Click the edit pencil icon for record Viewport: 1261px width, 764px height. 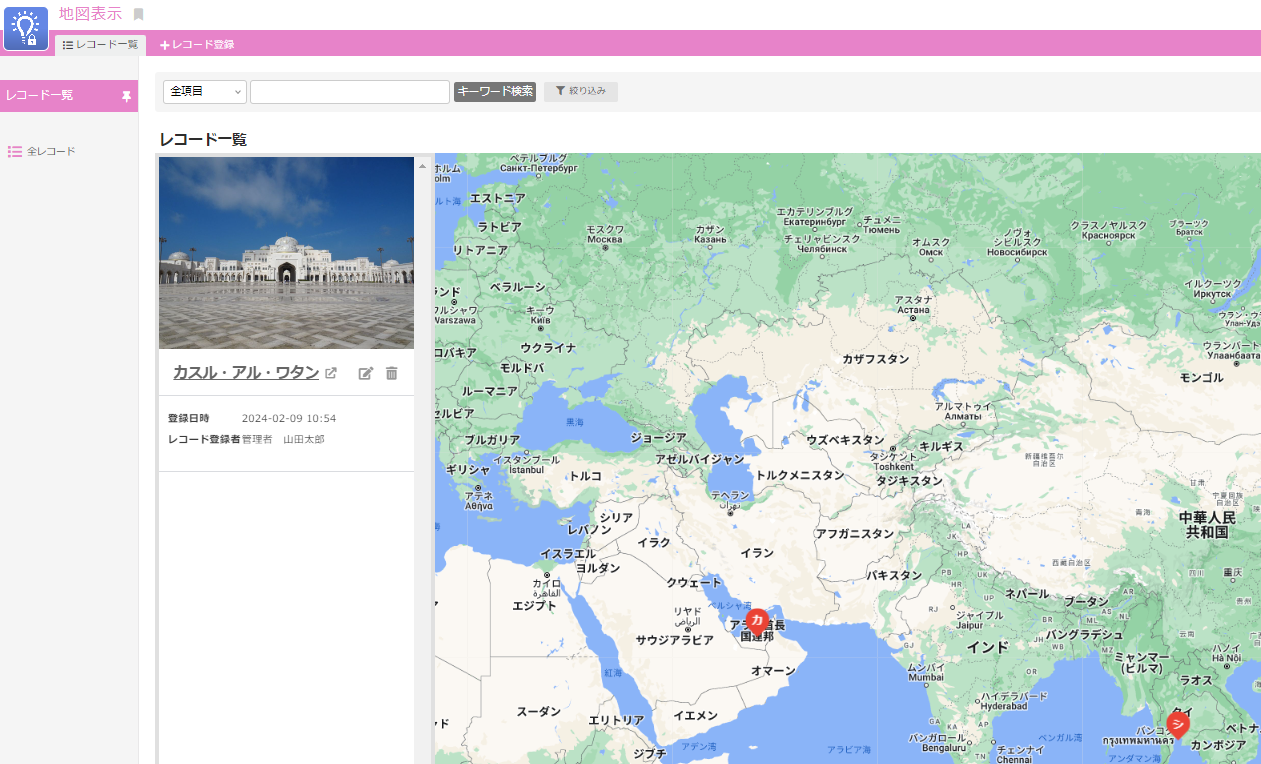[366, 373]
